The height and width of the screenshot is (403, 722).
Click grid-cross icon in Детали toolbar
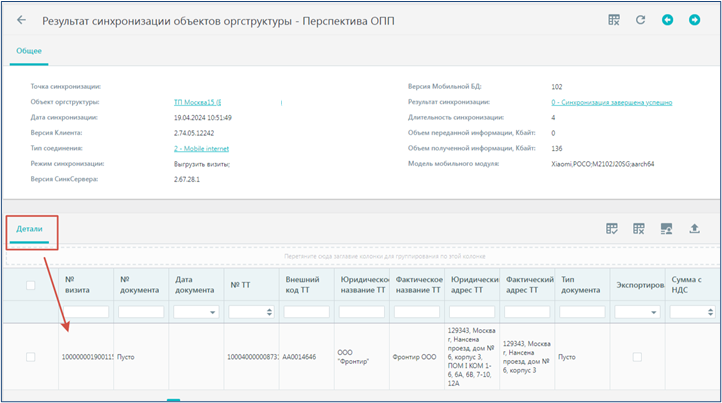pos(639,228)
